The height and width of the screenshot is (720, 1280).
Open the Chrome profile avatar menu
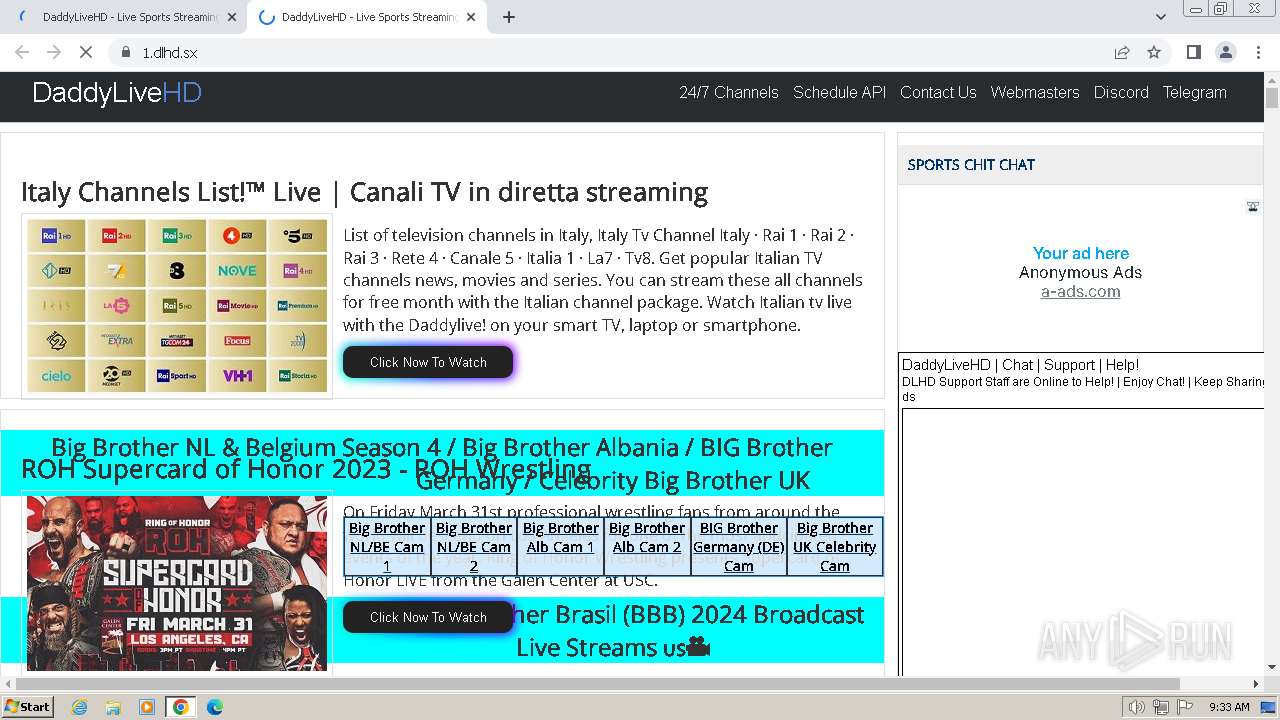(1226, 52)
